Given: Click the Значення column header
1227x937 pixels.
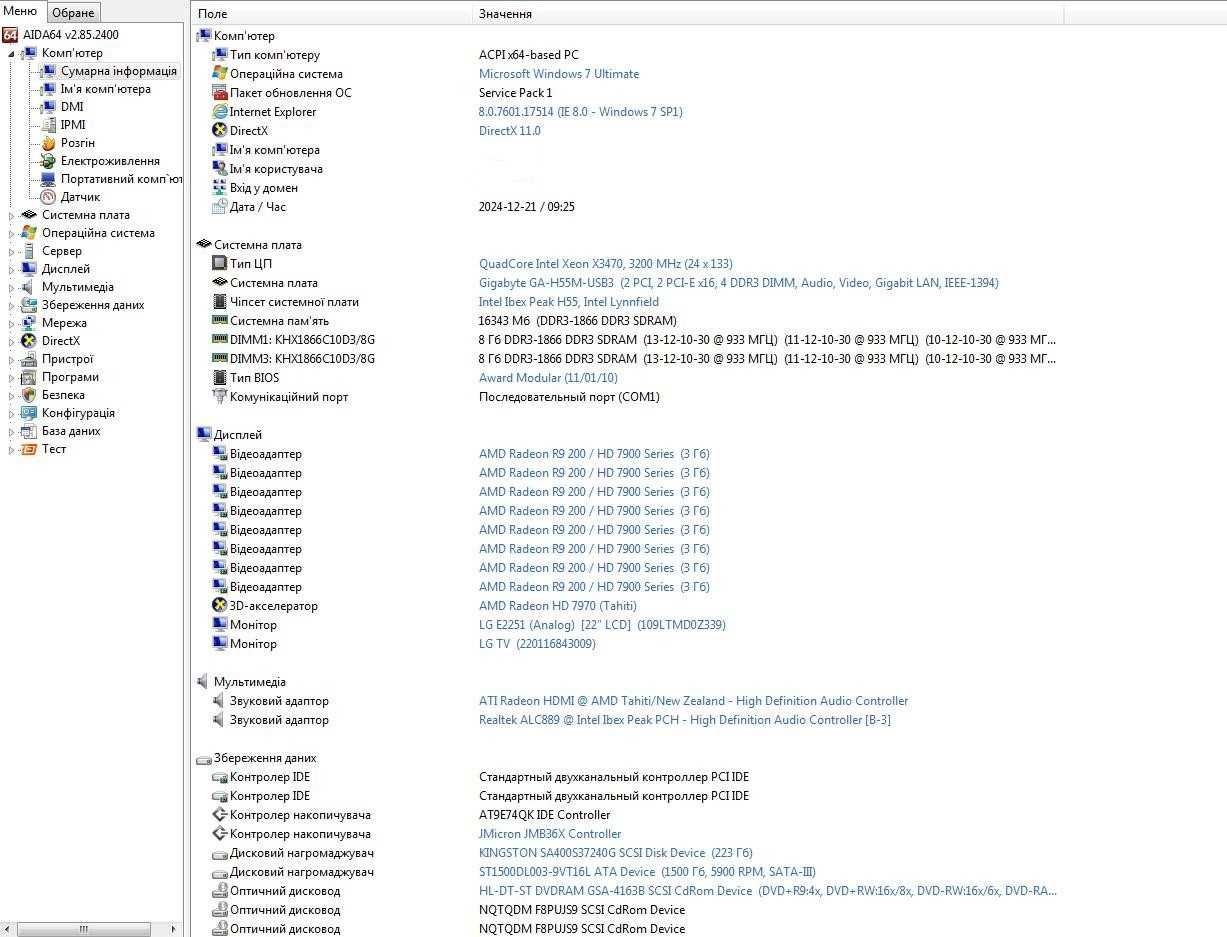Looking at the screenshot, I should pyautogui.click(x=768, y=14).
